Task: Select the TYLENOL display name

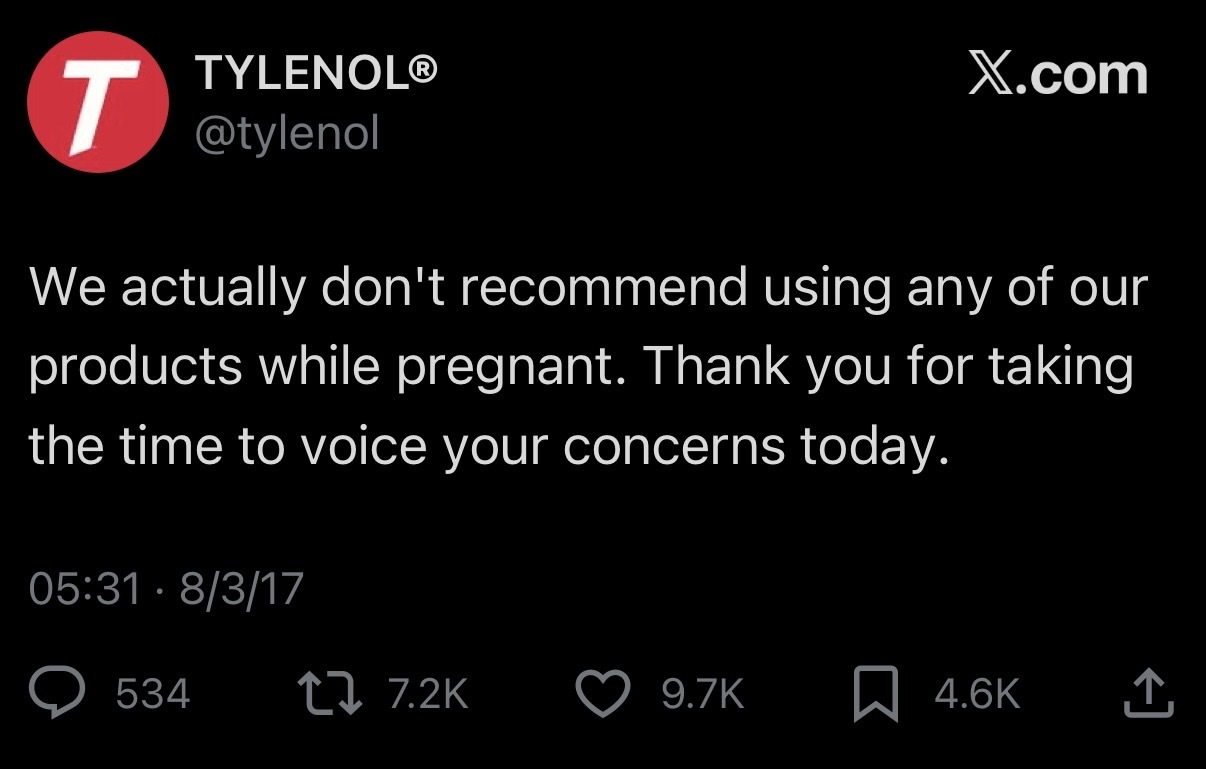Action: tap(304, 75)
